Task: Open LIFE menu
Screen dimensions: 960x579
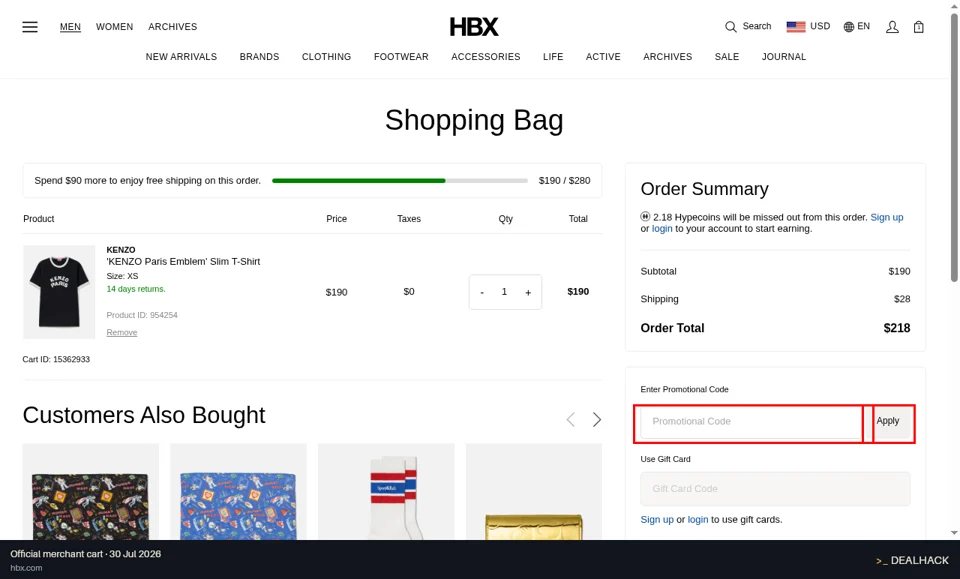Action: point(553,57)
